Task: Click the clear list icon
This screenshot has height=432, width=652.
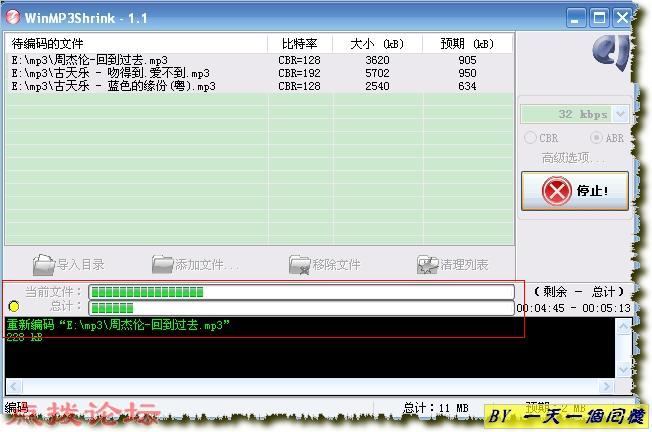Action: click(x=427, y=265)
